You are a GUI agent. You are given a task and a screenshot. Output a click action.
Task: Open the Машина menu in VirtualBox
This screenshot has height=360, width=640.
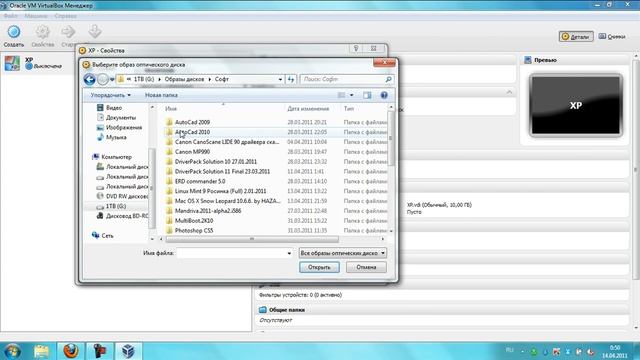pyautogui.click(x=36, y=16)
